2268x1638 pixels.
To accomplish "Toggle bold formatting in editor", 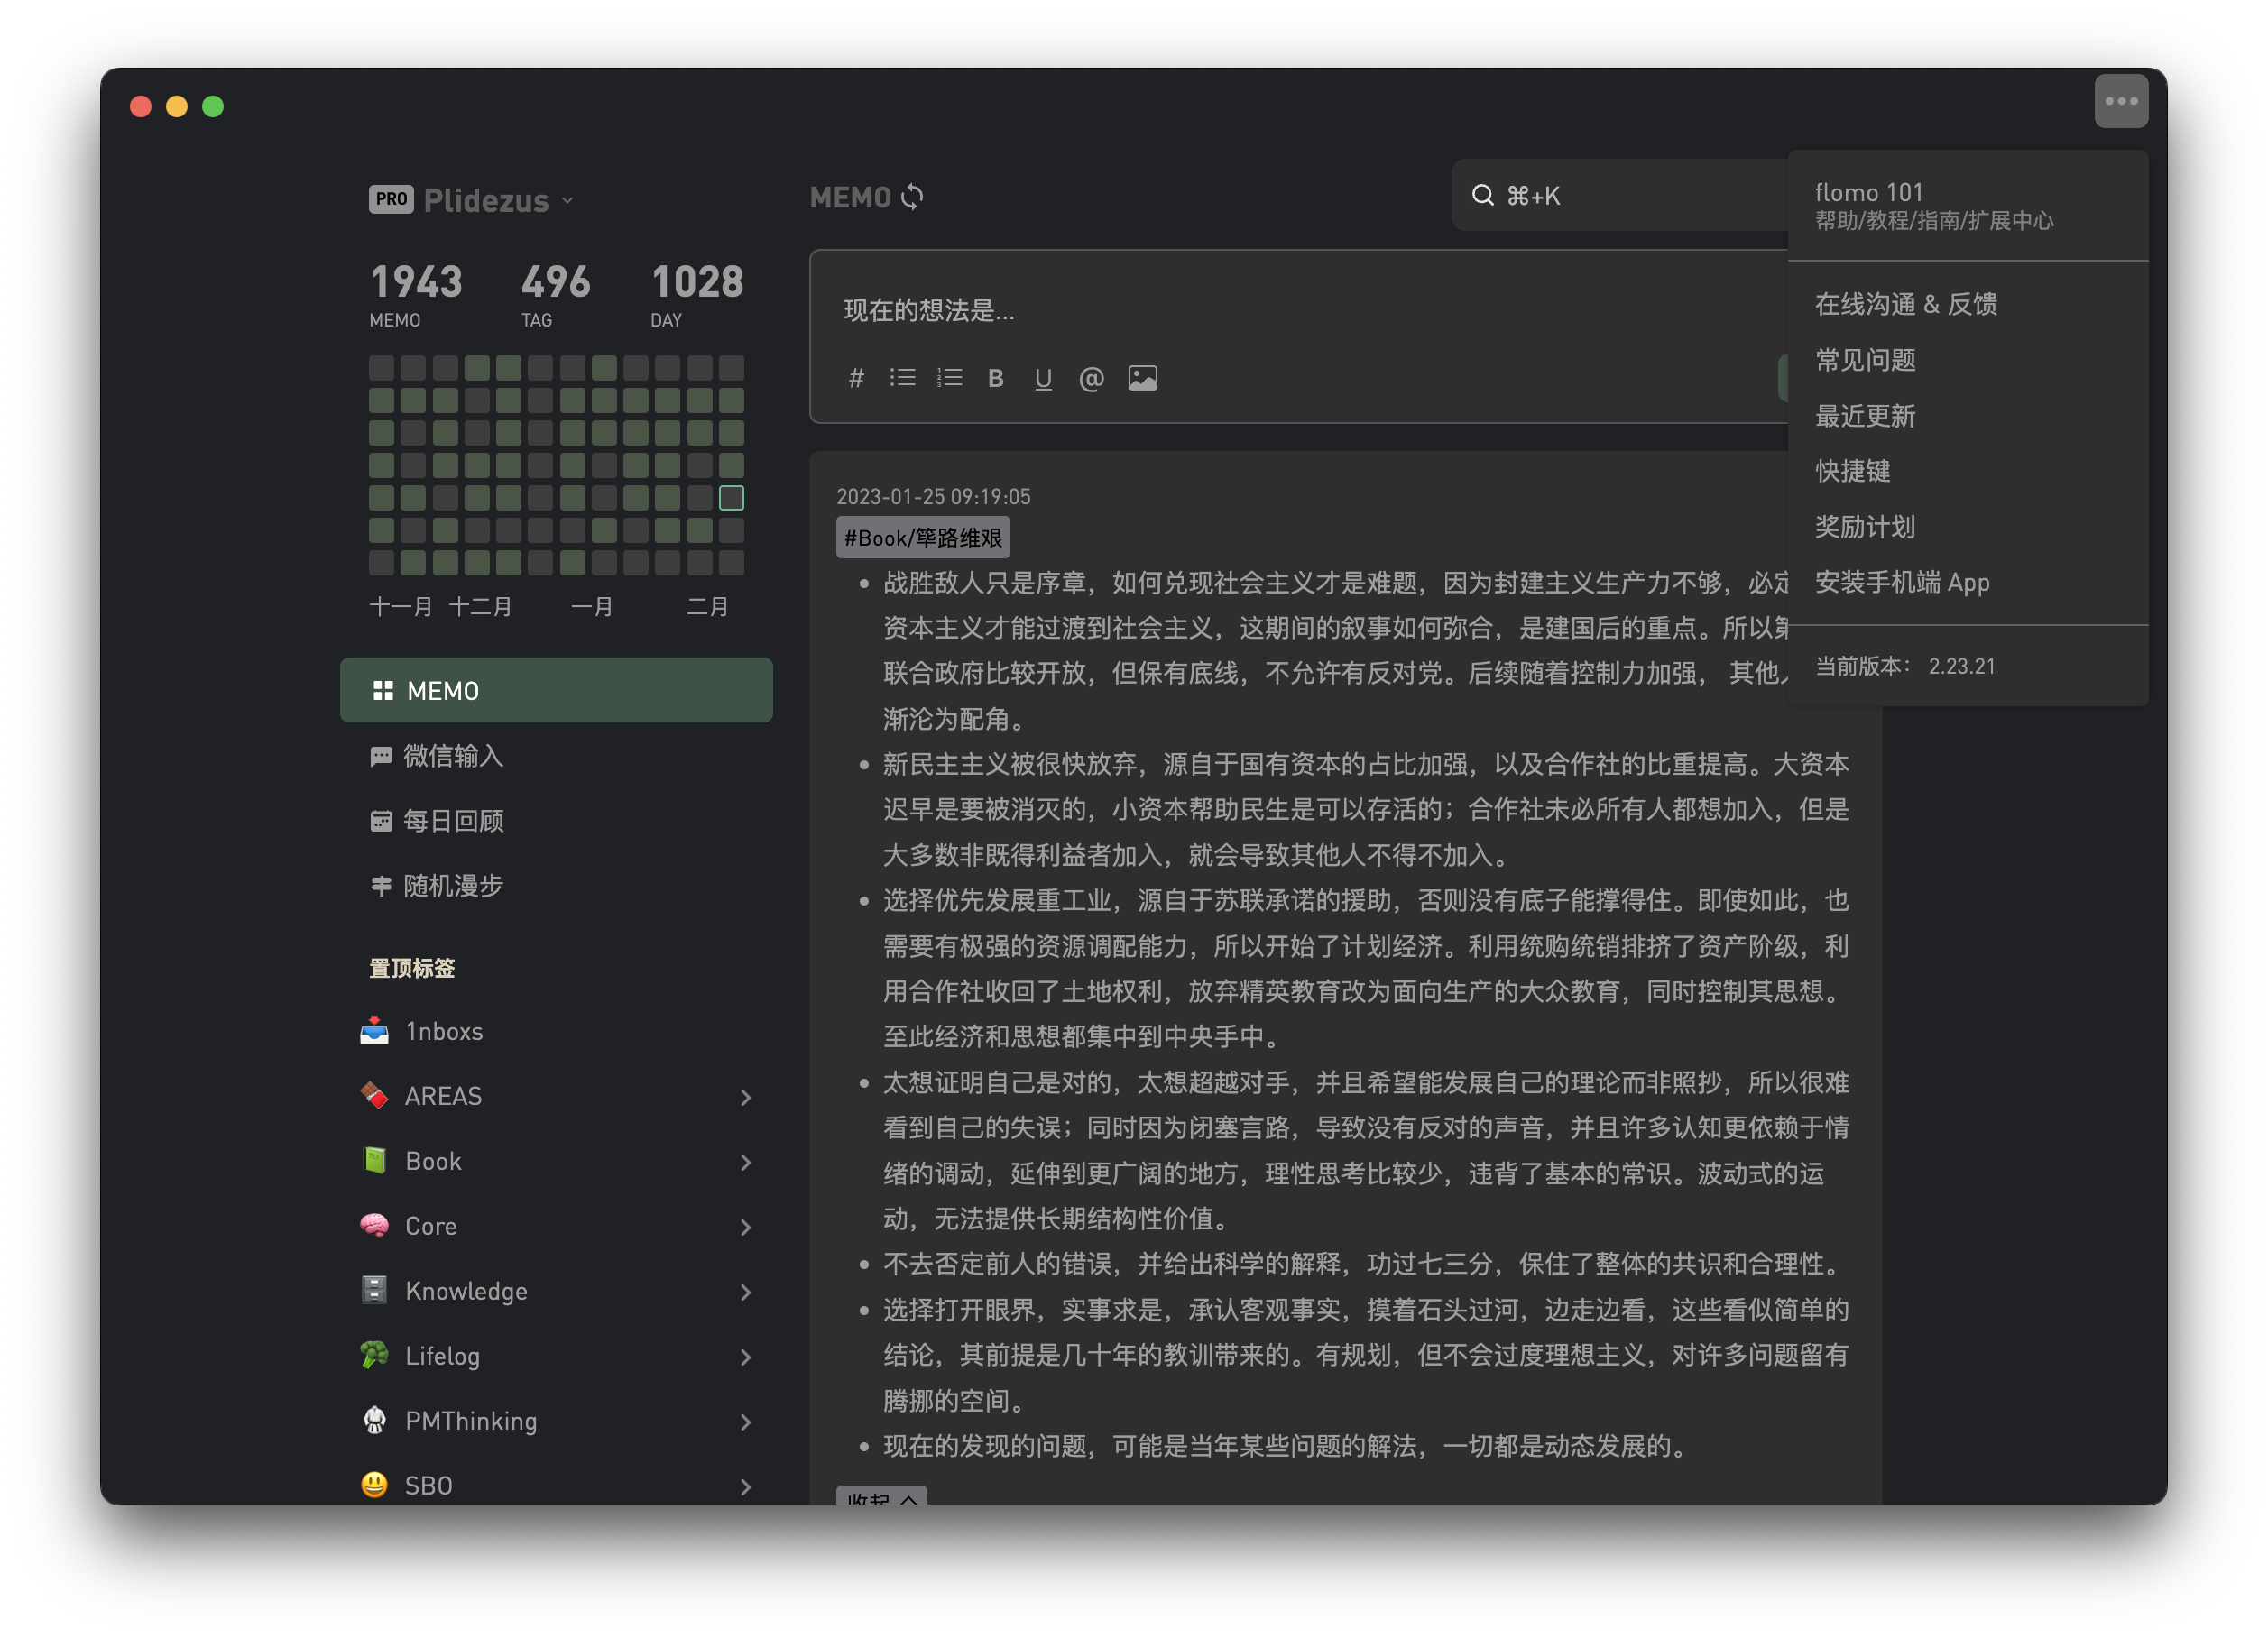I will click(995, 378).
